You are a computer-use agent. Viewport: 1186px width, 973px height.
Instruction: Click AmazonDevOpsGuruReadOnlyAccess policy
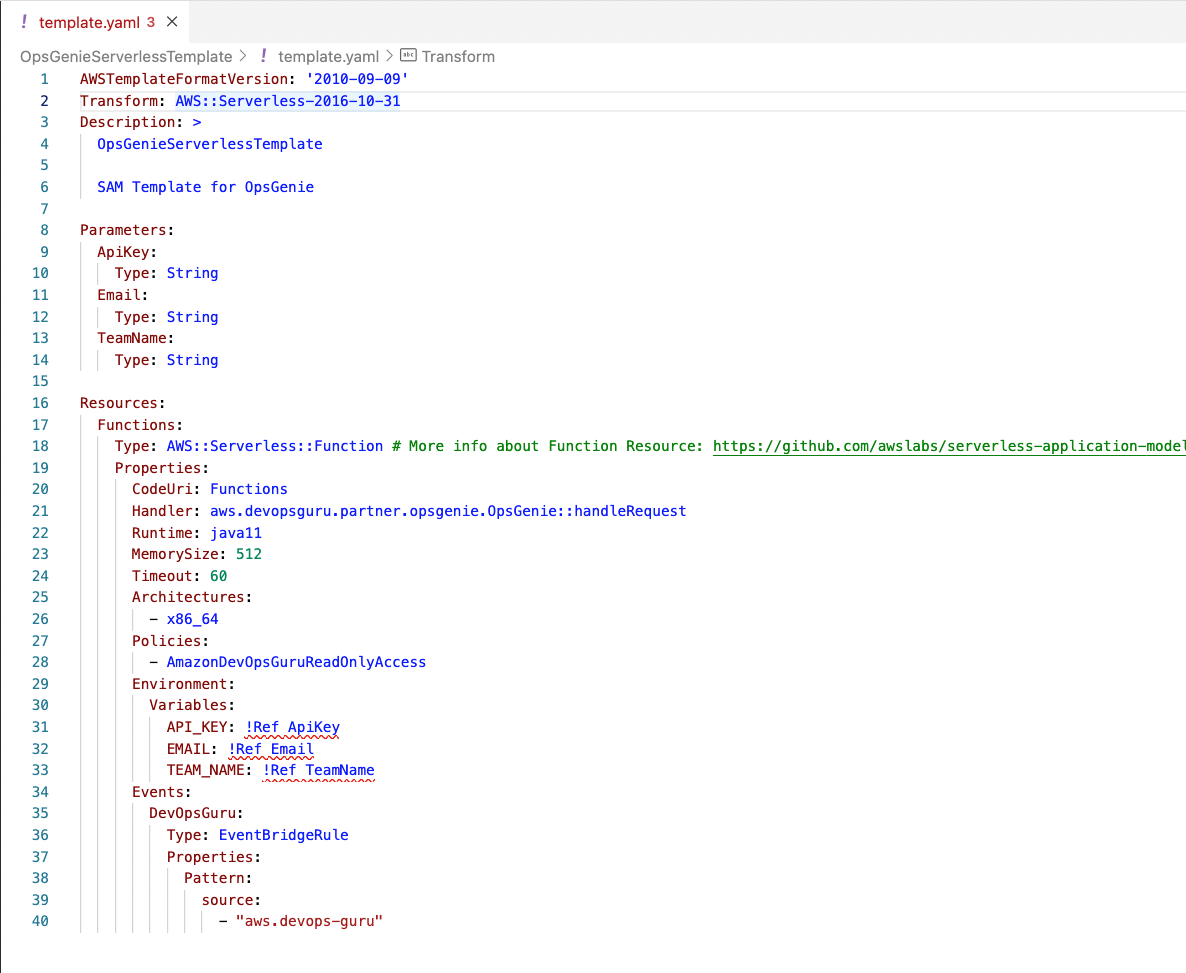coord(296,663)
